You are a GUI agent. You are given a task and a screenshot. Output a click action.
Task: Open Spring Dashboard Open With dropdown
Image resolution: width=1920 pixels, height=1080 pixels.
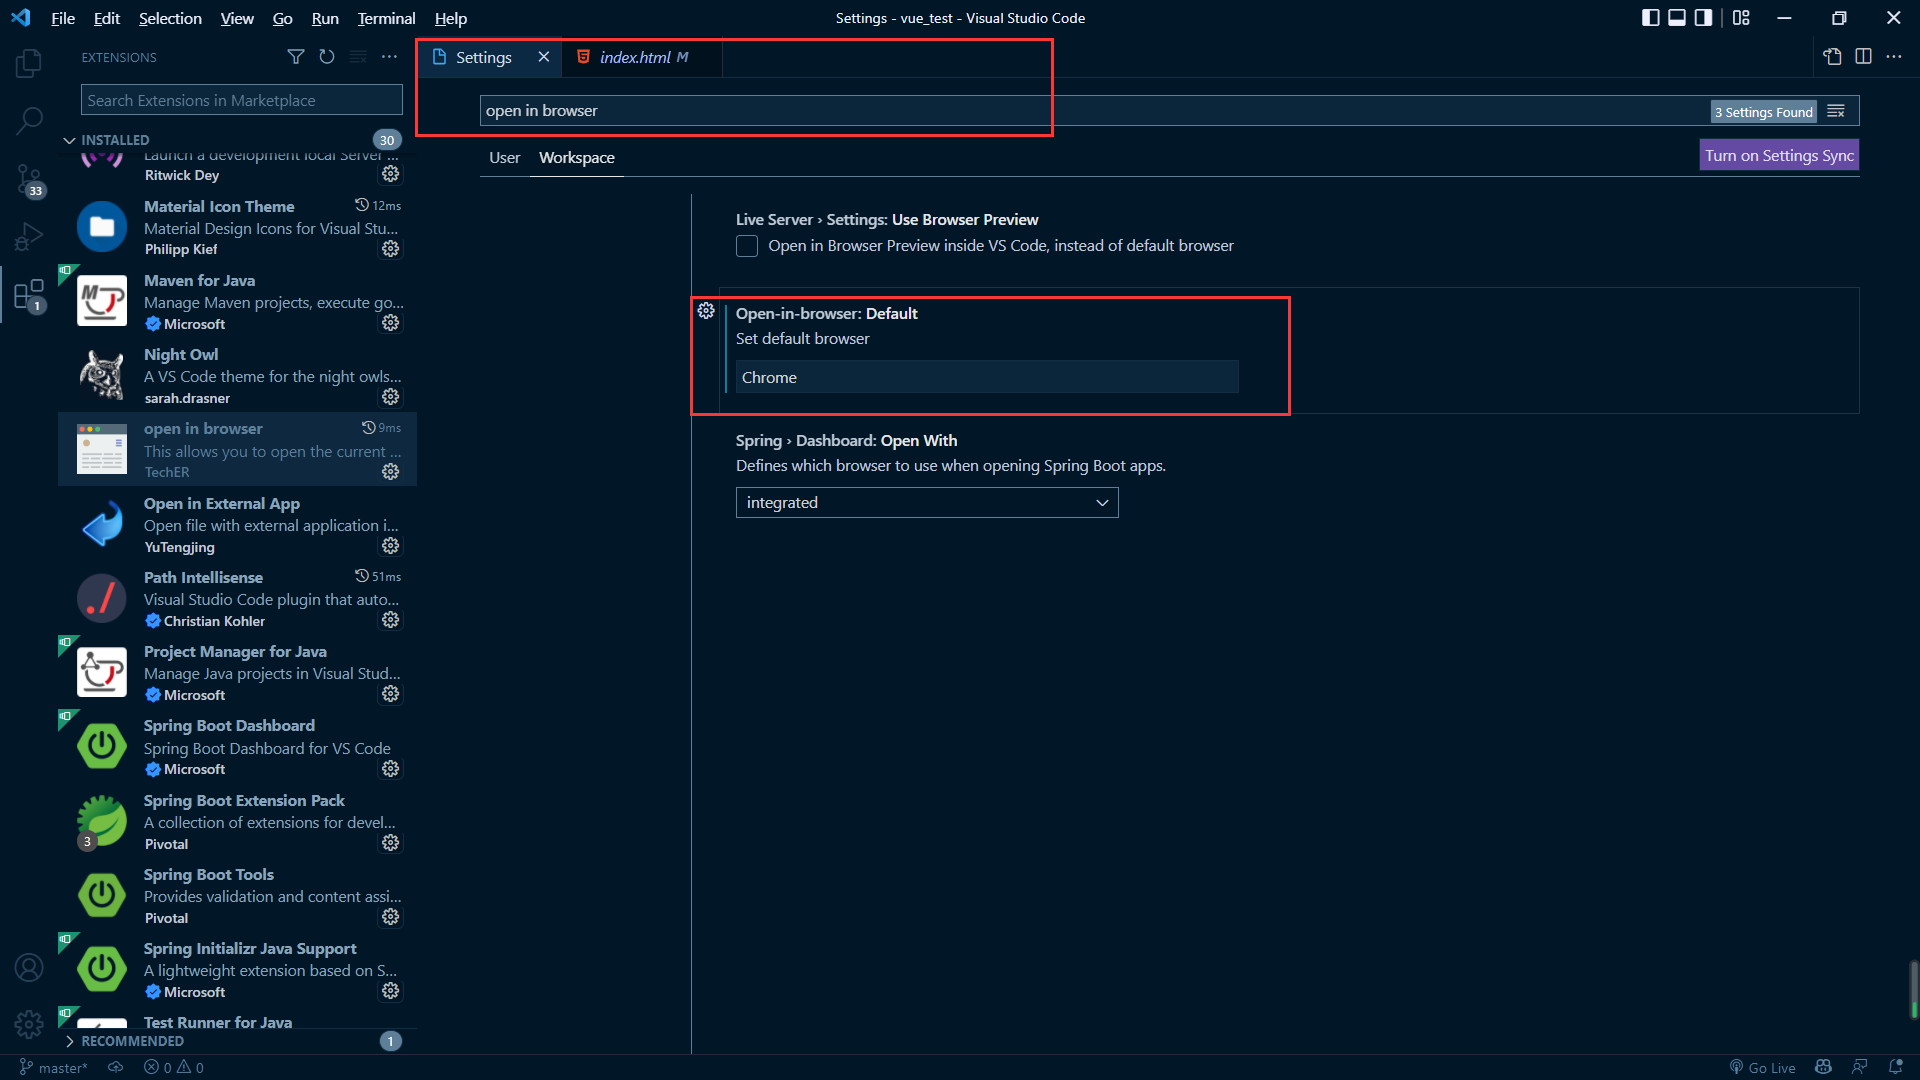pyautogui.click(x=927, y=503)
